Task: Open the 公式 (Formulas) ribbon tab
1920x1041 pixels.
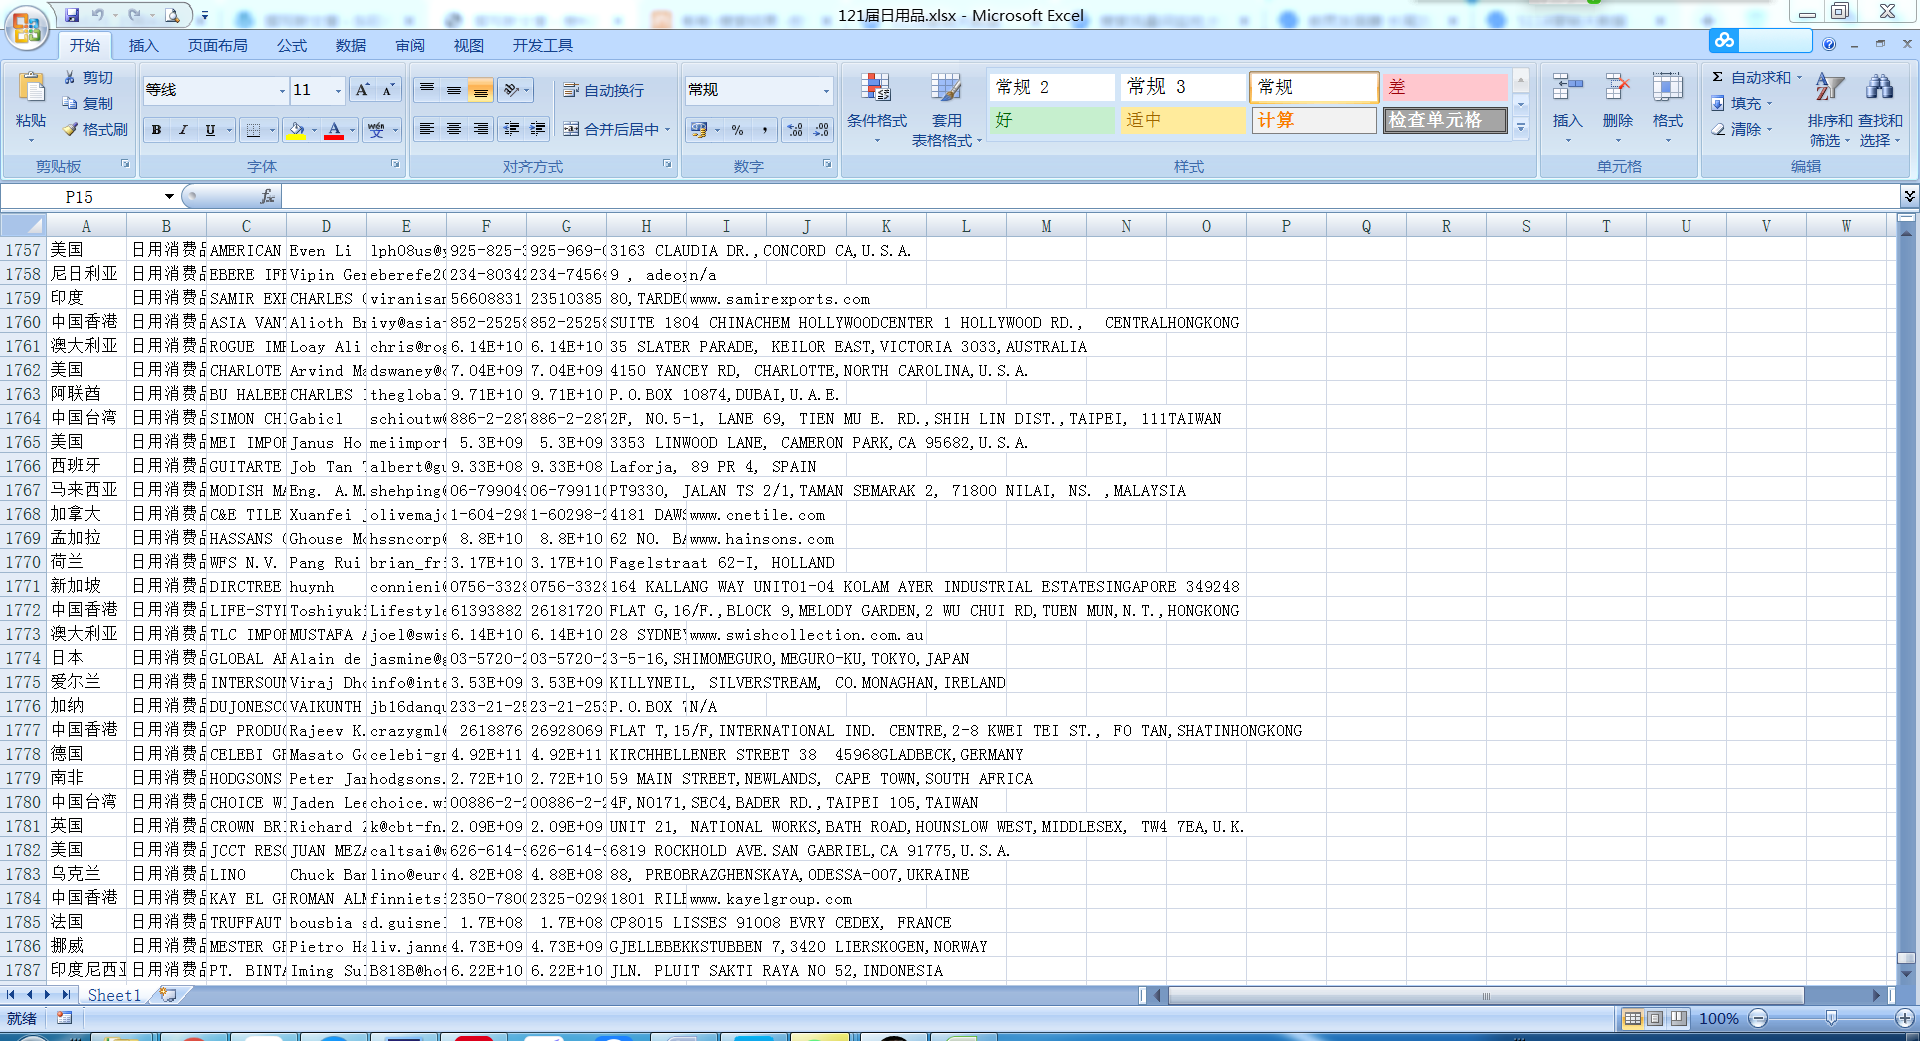Action: (292, 45)
